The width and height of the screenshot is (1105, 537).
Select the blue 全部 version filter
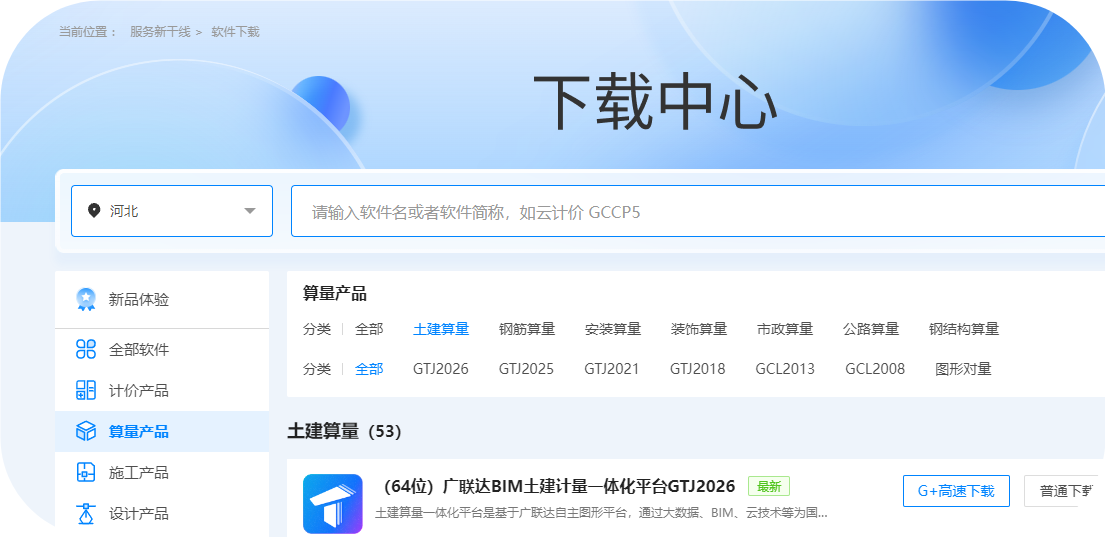(369, 369)
